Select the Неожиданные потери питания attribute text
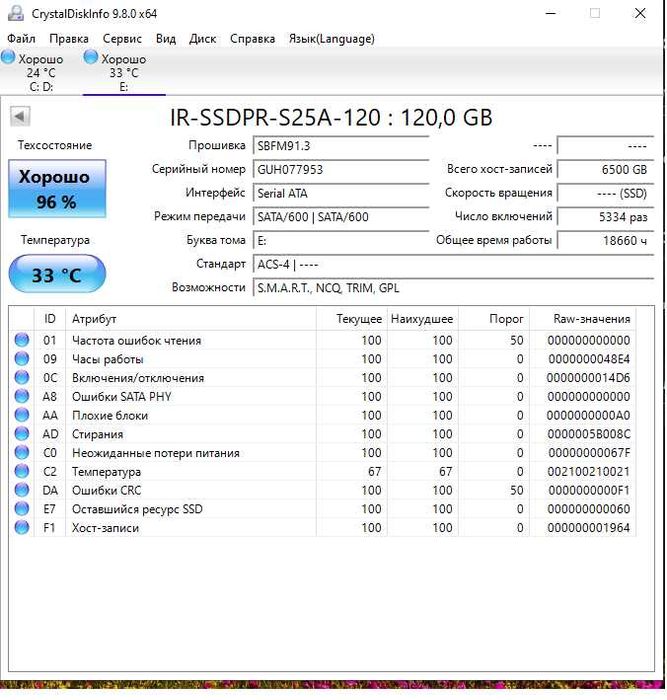667x700 pixels. point(156,453)
